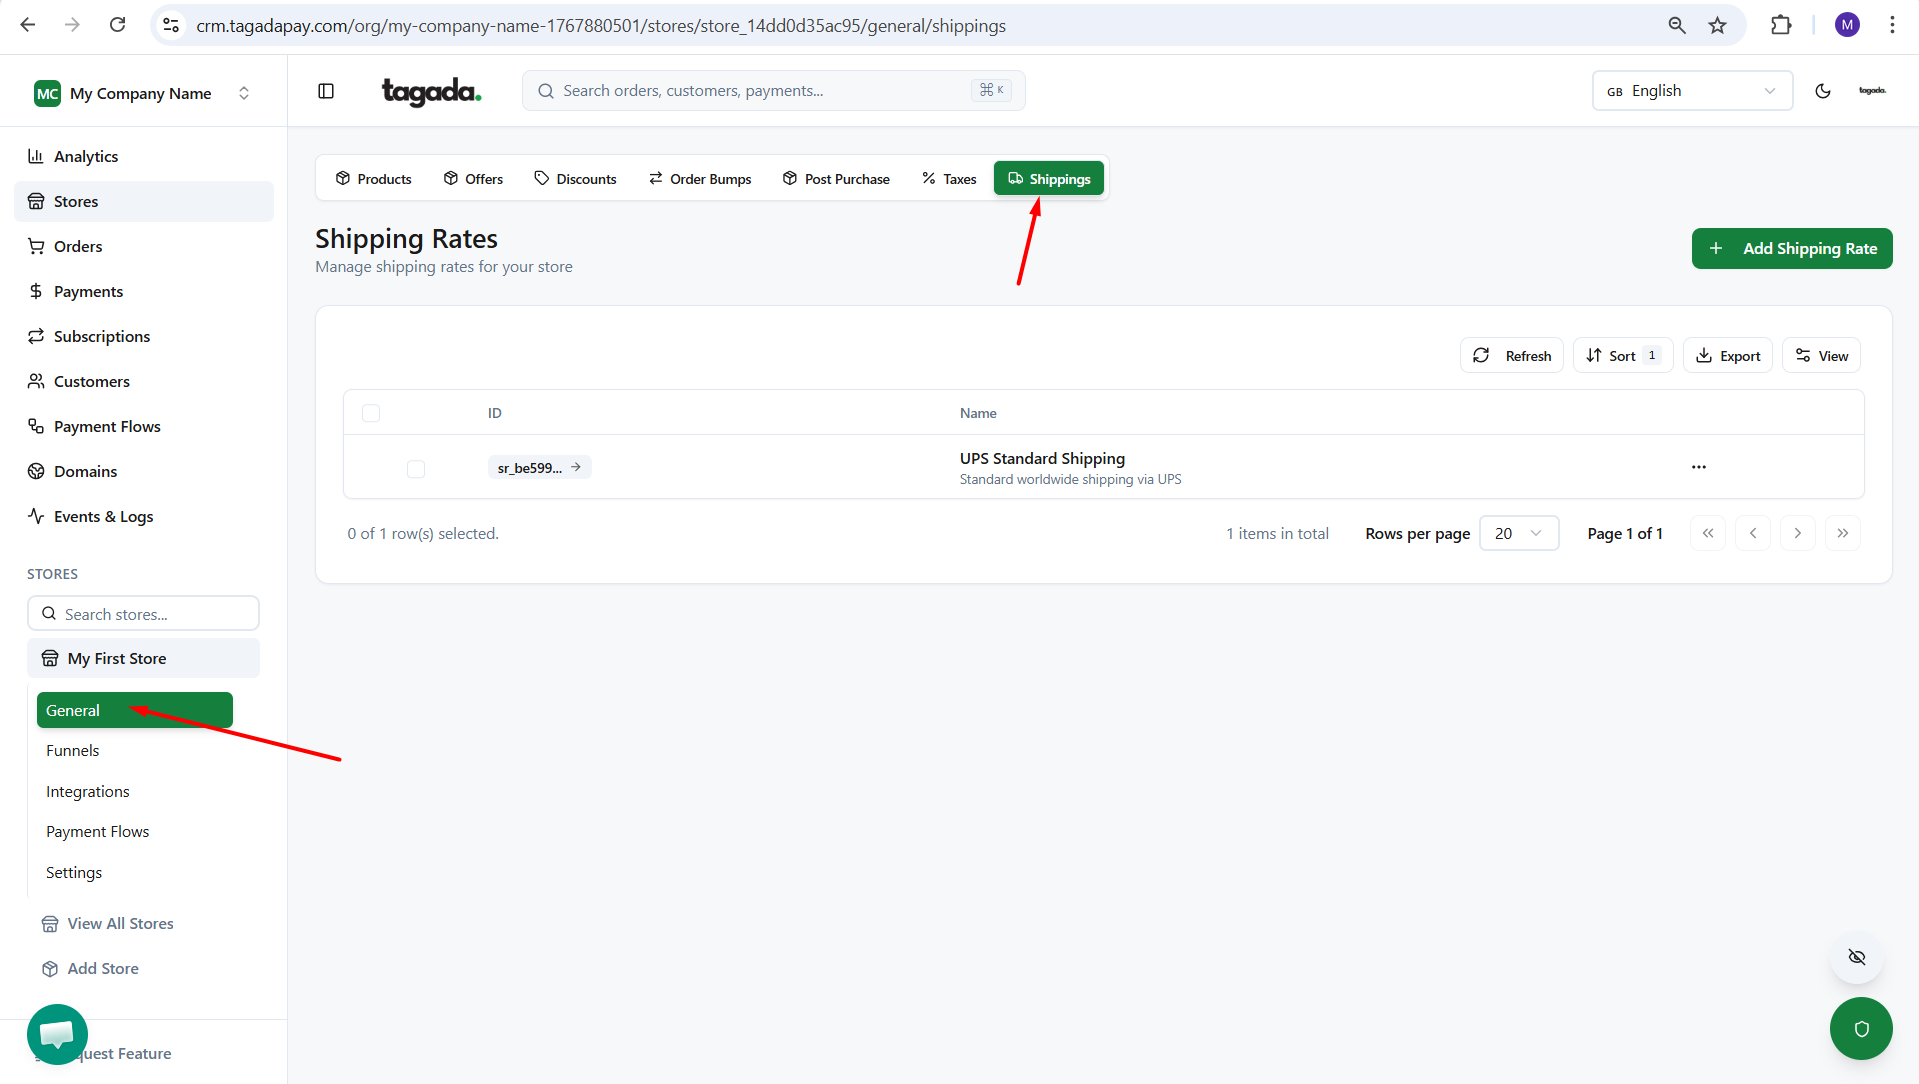Screen dimensions: 1919x1084
Task: Open English language dropdown
Action: tap(1691, 91)
